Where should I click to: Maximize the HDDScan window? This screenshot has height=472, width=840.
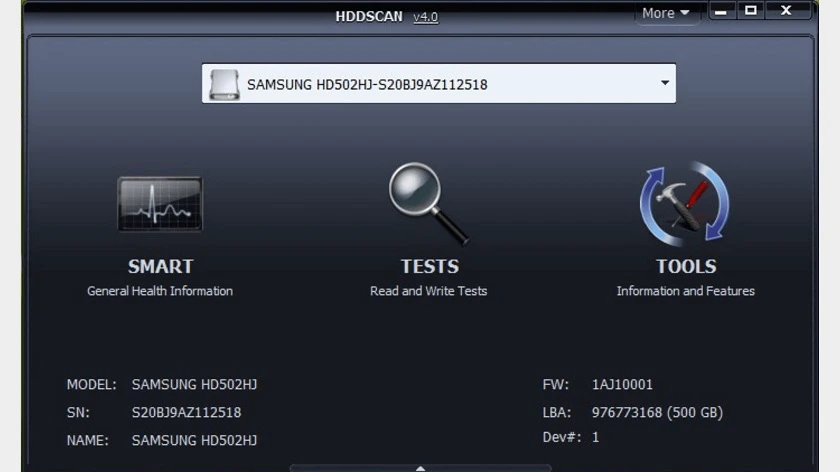click(x=751, y=11)
